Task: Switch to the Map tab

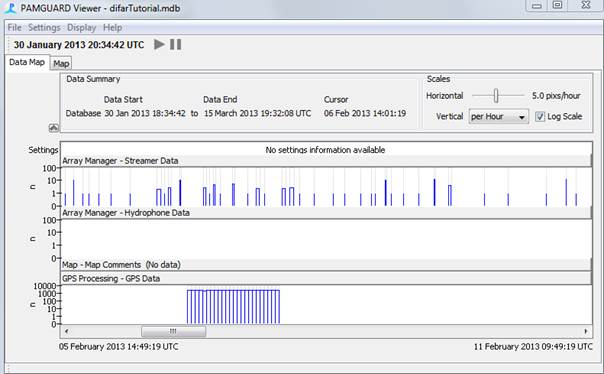Action: pos(61,64)
